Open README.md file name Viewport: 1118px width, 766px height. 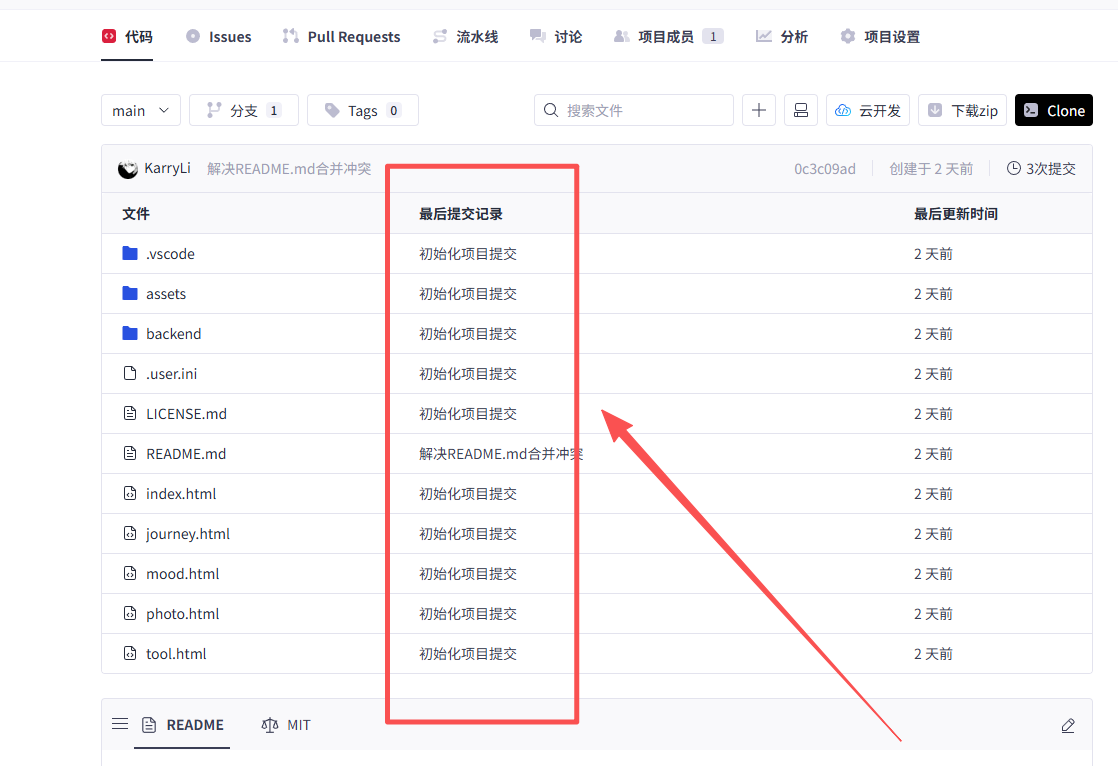186,454
